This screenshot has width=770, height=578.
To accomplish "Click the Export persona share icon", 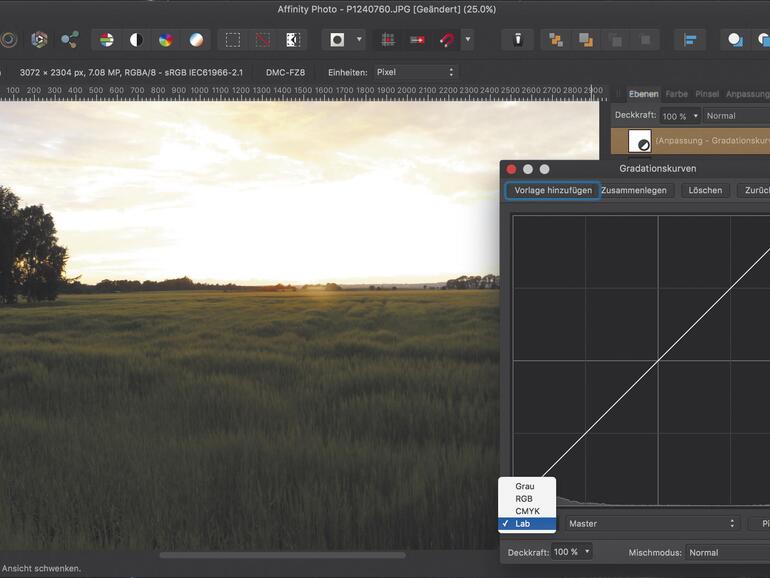I will tap(69, 40).
